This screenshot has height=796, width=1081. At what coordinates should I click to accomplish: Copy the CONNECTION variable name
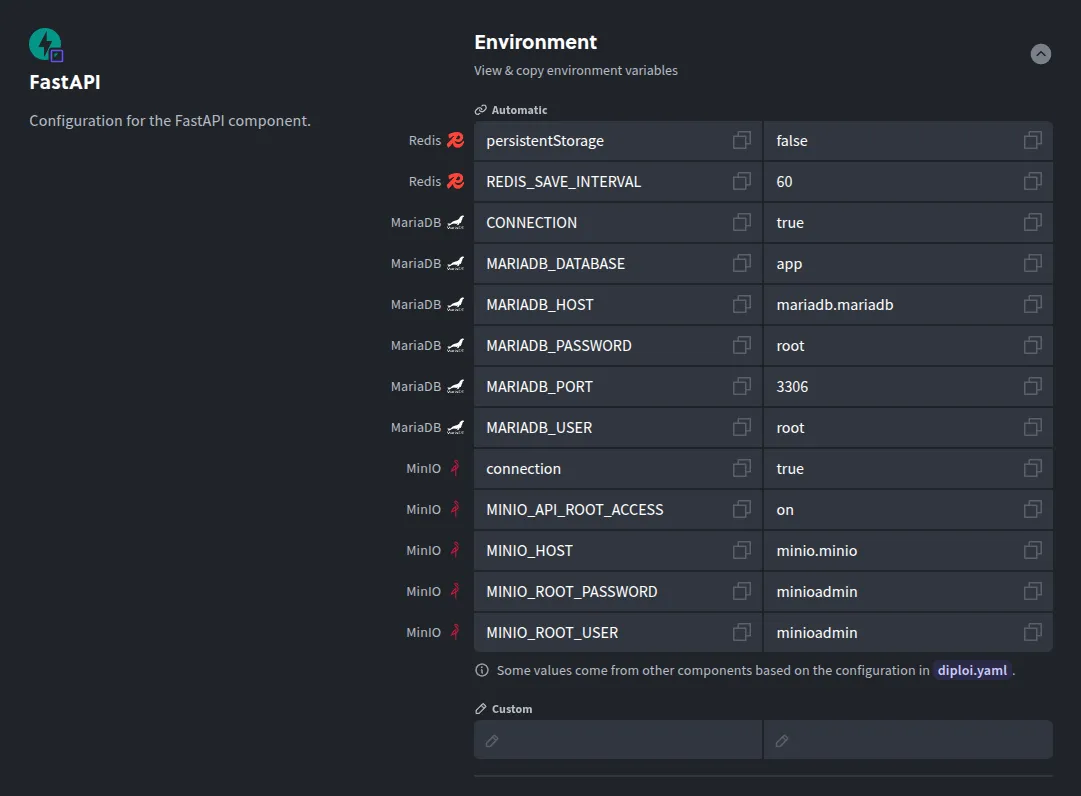(741, 222)
